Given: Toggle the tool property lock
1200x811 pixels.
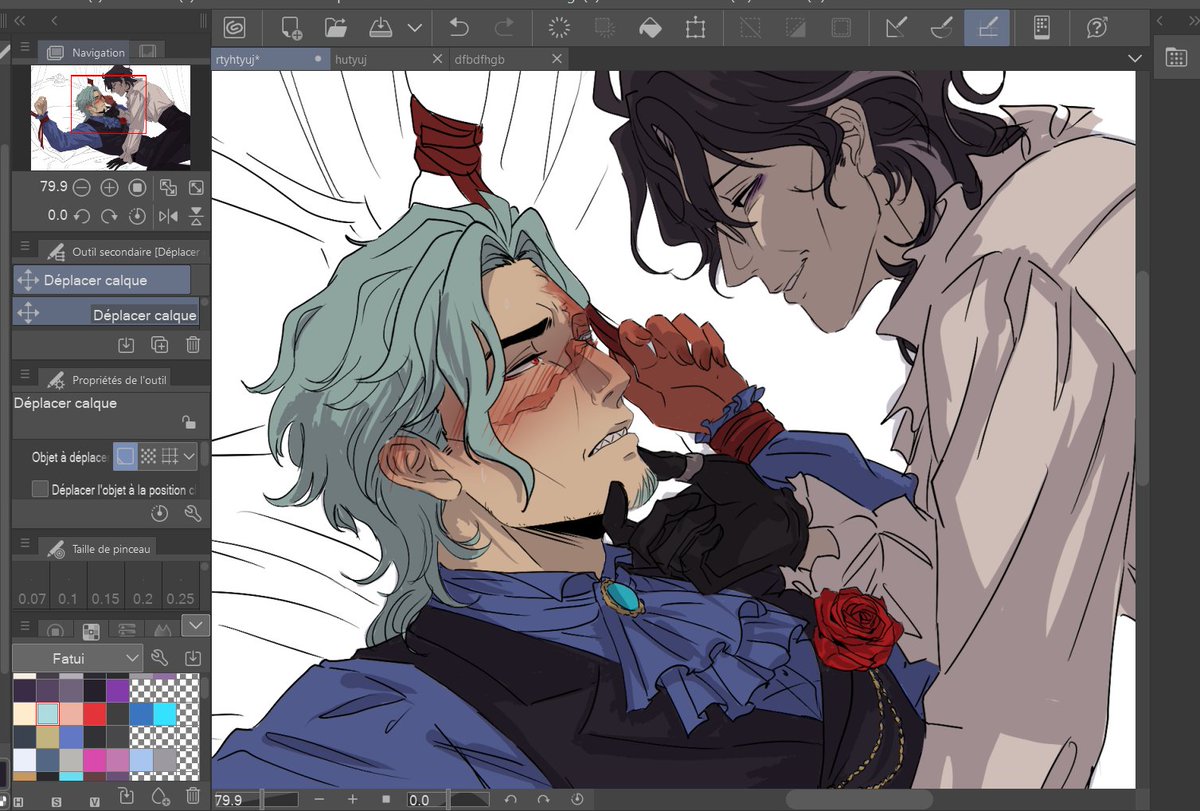Looking at the screenshot, I should click(189, 423).
